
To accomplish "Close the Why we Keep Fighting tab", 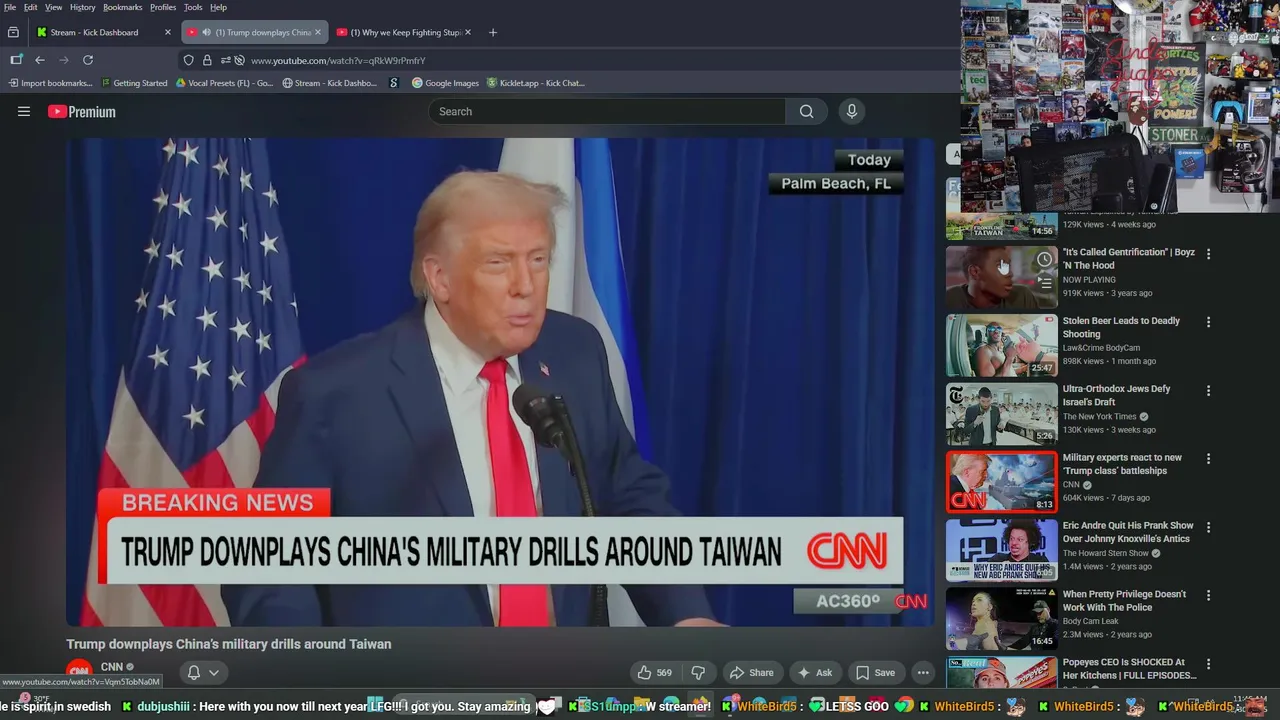I will 468,32.
